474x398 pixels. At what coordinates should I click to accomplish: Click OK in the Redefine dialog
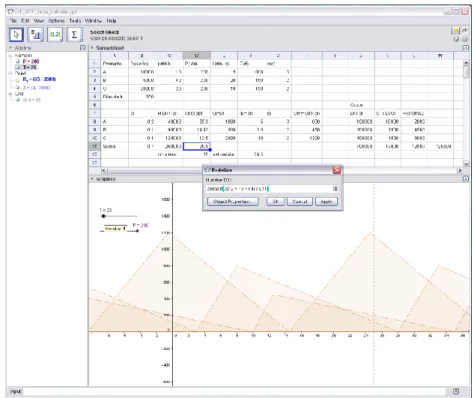click(x=275, y=202)
